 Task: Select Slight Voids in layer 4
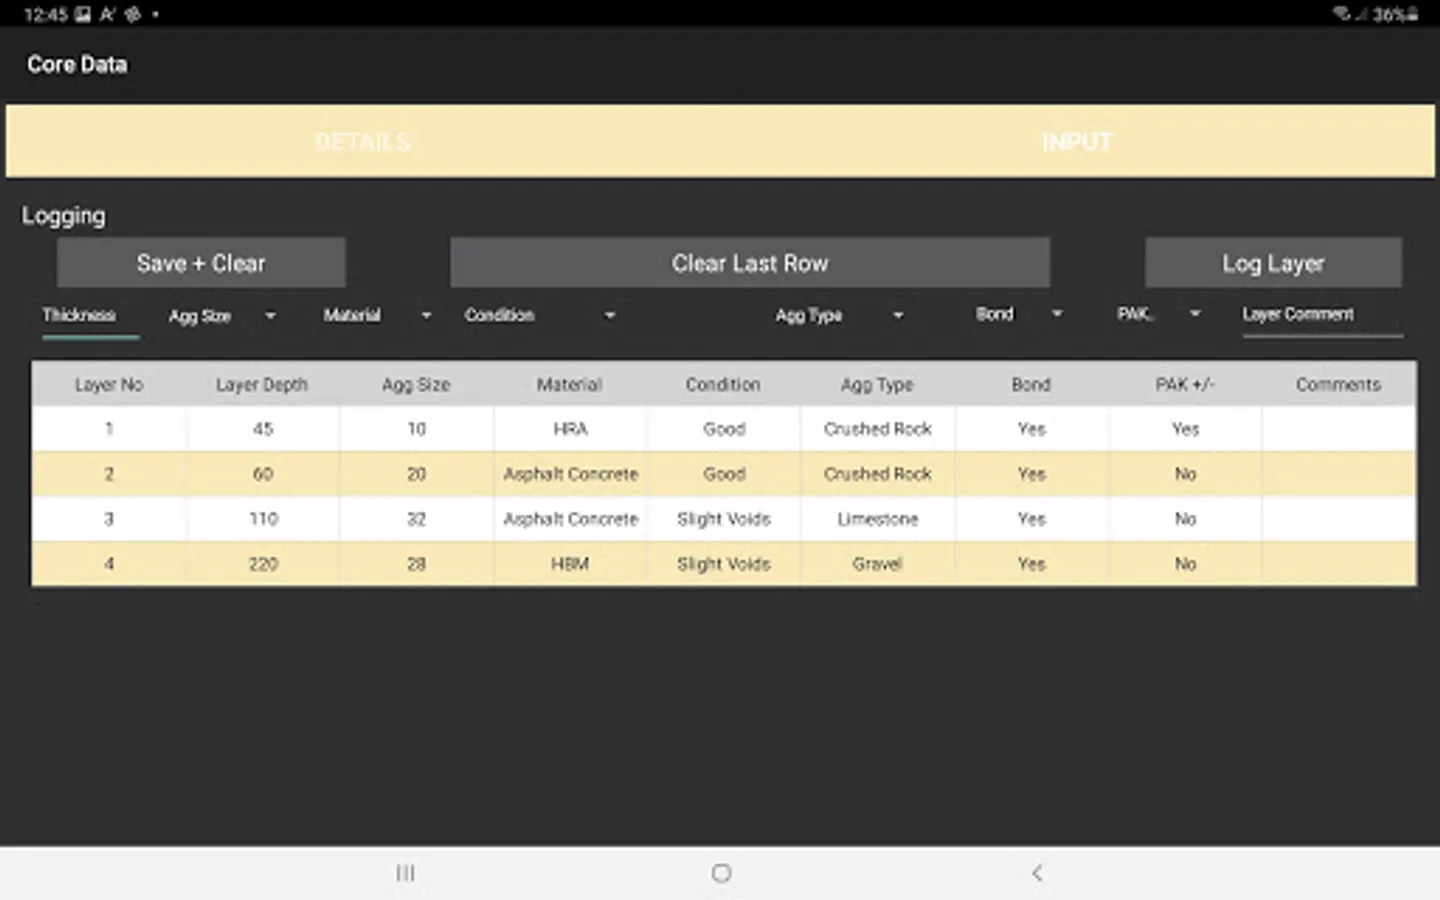coord(724,564)
